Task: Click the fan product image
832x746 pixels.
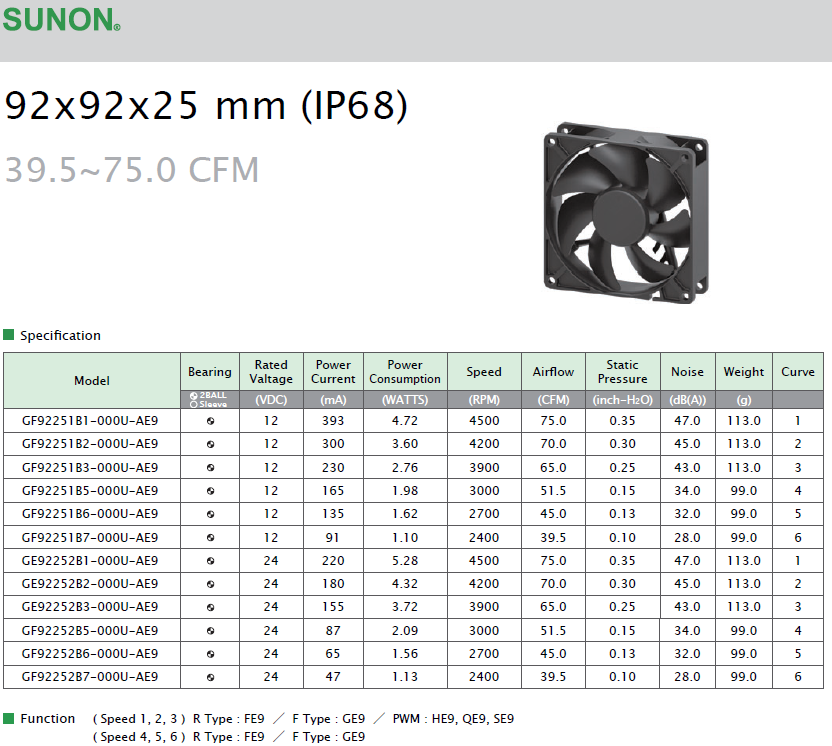Action: tap(626, 213)
